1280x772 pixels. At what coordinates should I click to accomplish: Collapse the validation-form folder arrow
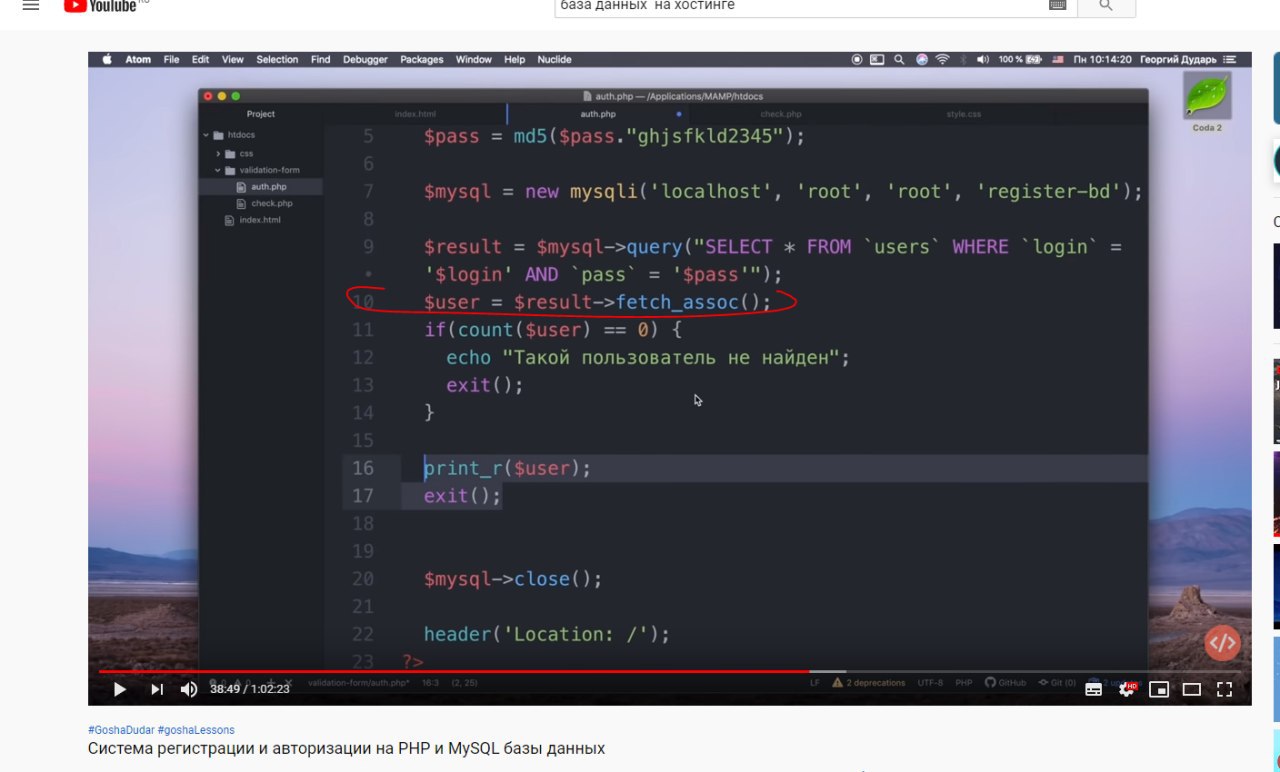click(218, 170)
